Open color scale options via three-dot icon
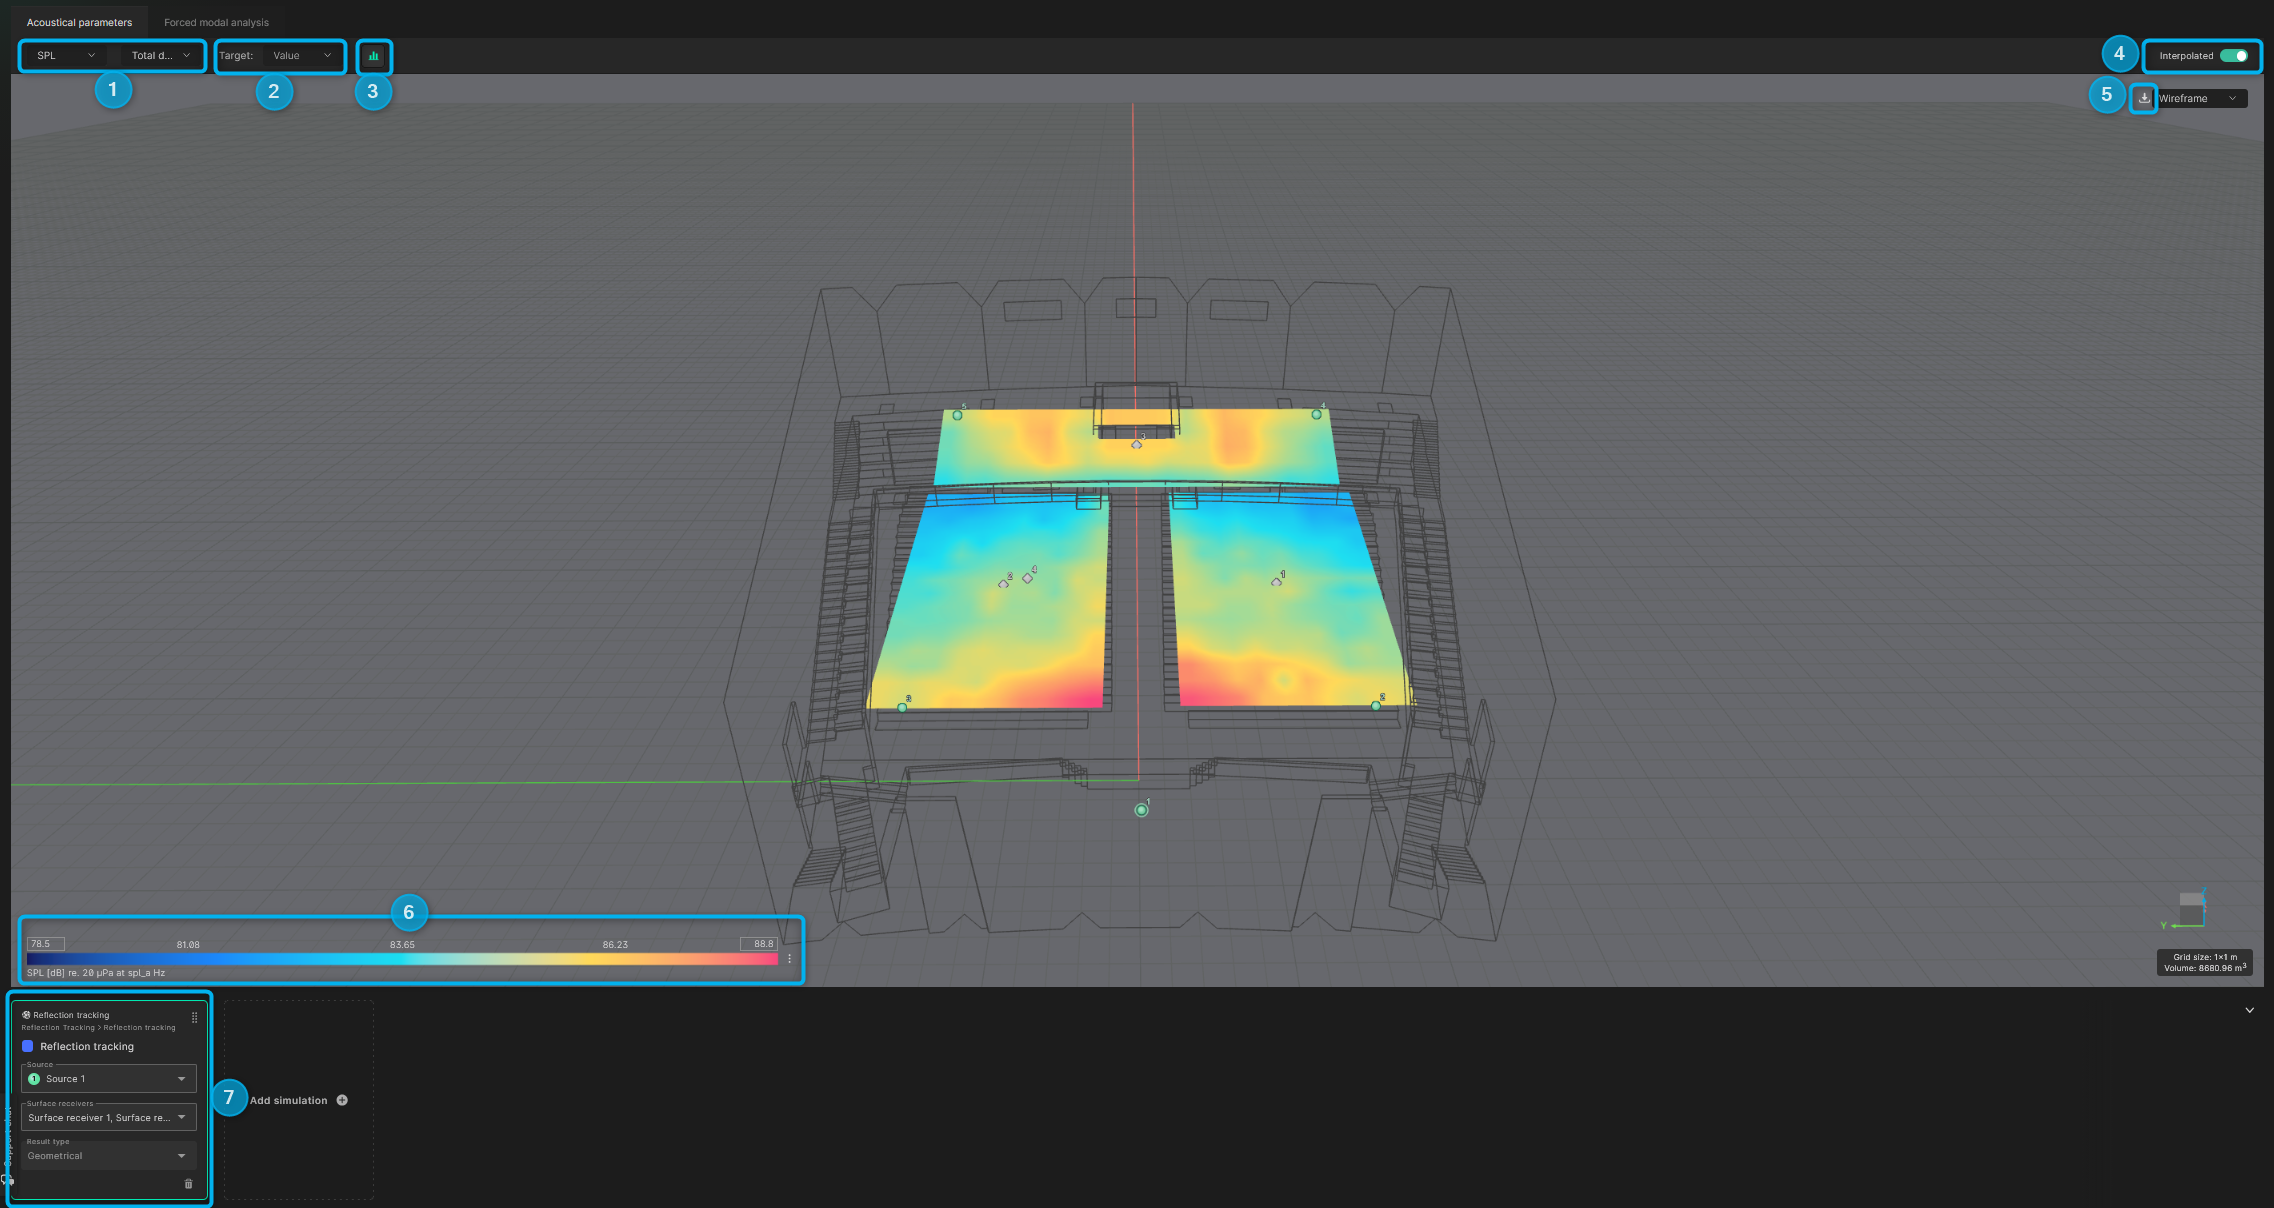This screenshot has height=1208, width=2274. click(789, 957)
